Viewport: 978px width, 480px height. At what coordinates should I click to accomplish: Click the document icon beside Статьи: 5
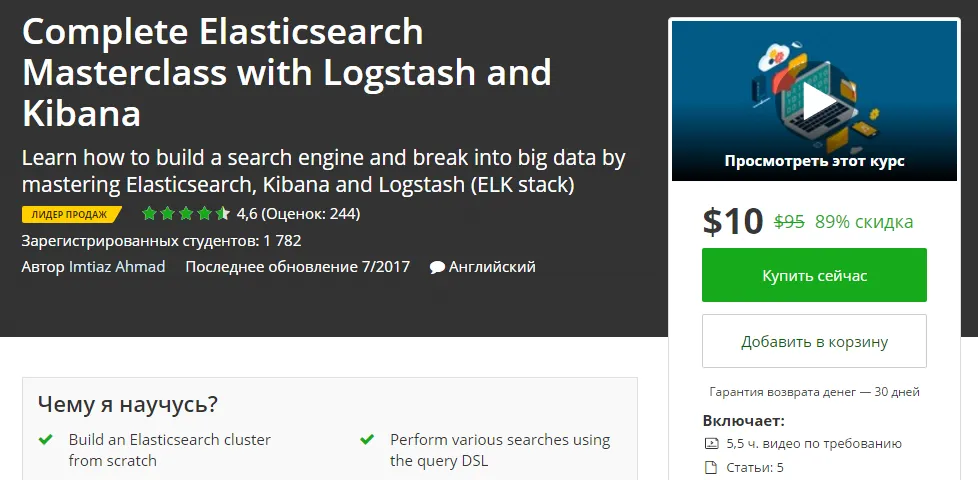711,467
